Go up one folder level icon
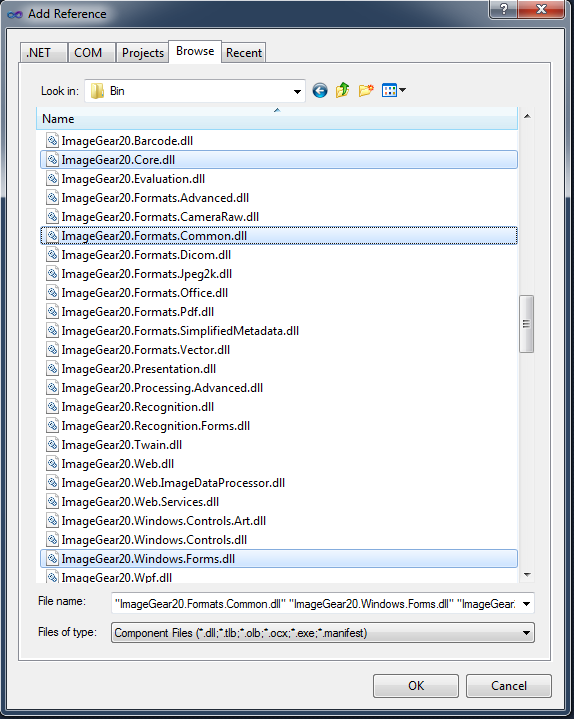Viewport: 574px width, 719px height. point(342,90)
